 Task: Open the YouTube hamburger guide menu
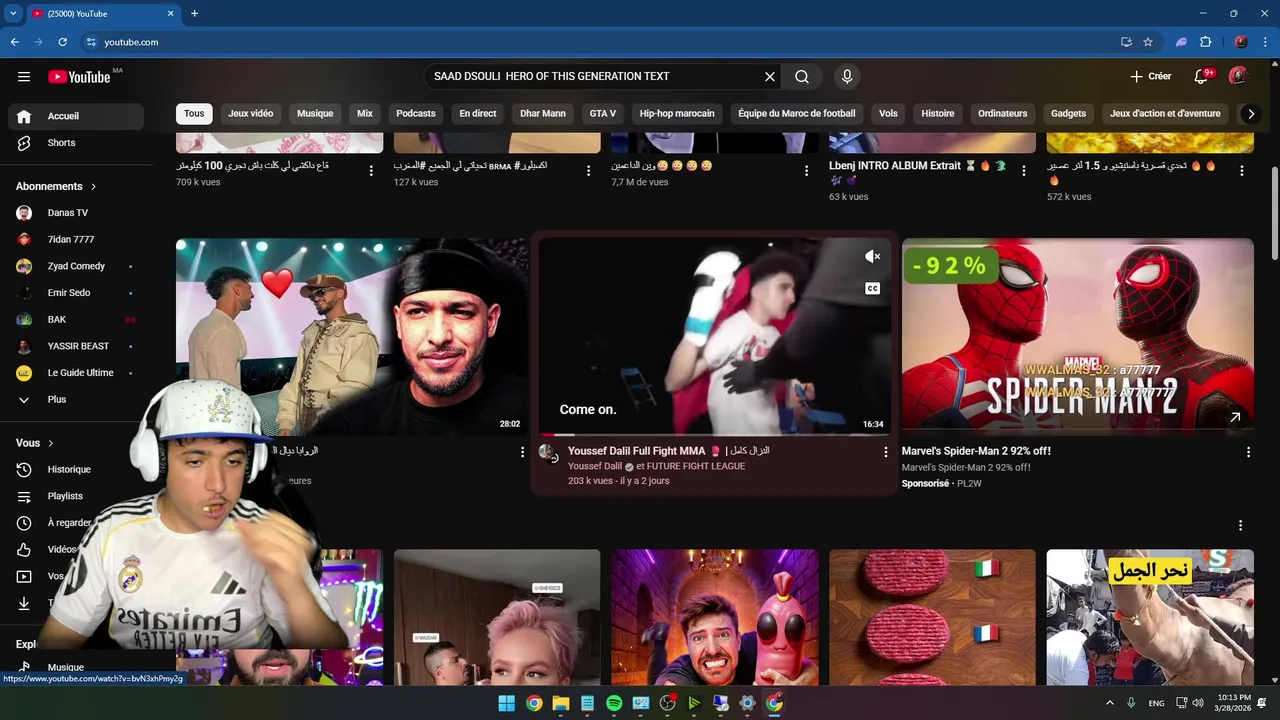tap(24, 77)
